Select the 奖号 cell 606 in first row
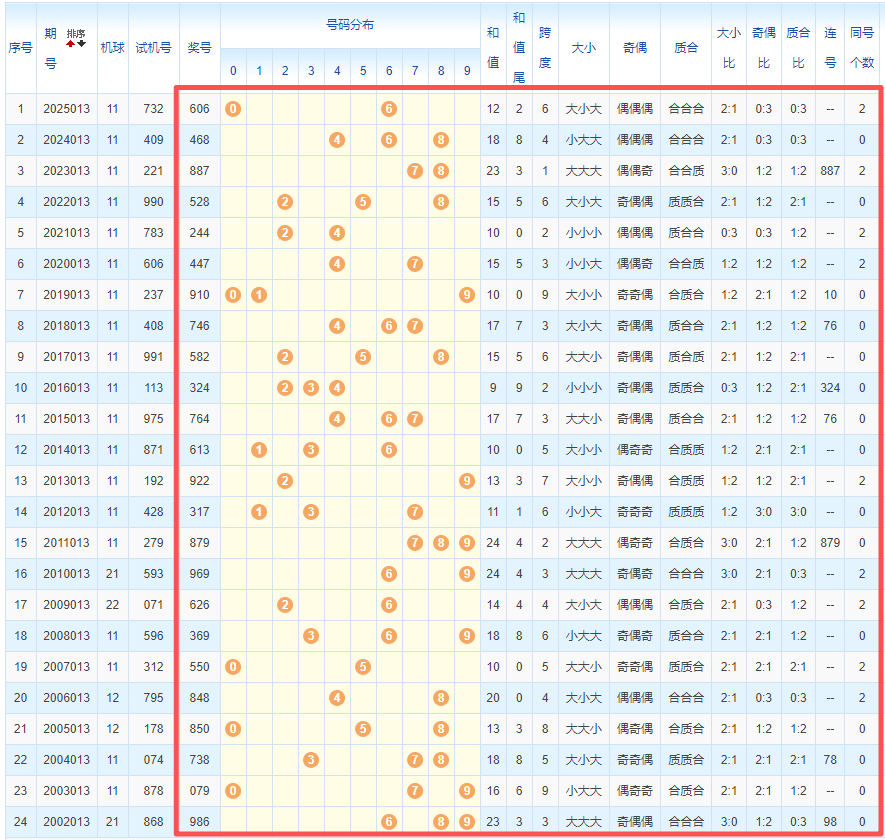The image size is (885, 840). tap(199, 108)
